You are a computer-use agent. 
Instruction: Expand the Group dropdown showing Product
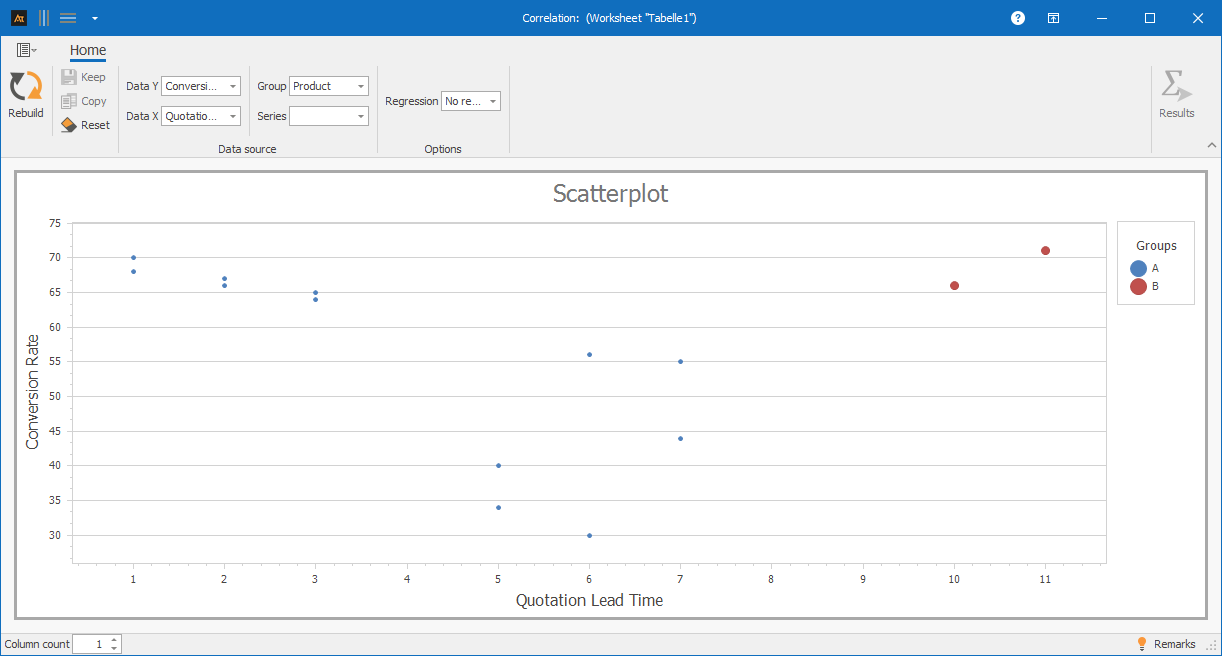(x=360, y=86)
